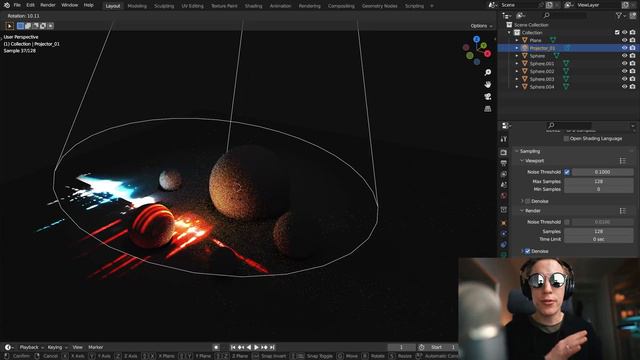Open the timeline Marker menu
The image size is (640, 360).
(x=96, y=347)
